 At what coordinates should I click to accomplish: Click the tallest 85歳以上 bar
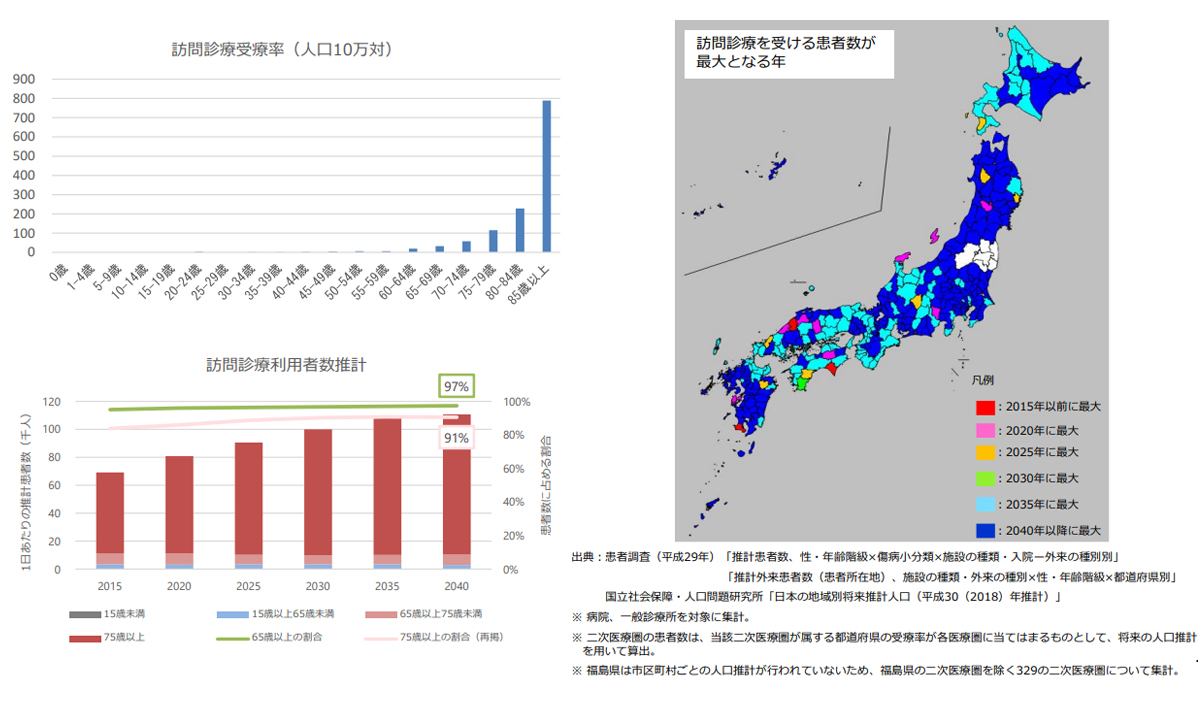[547, 176]
